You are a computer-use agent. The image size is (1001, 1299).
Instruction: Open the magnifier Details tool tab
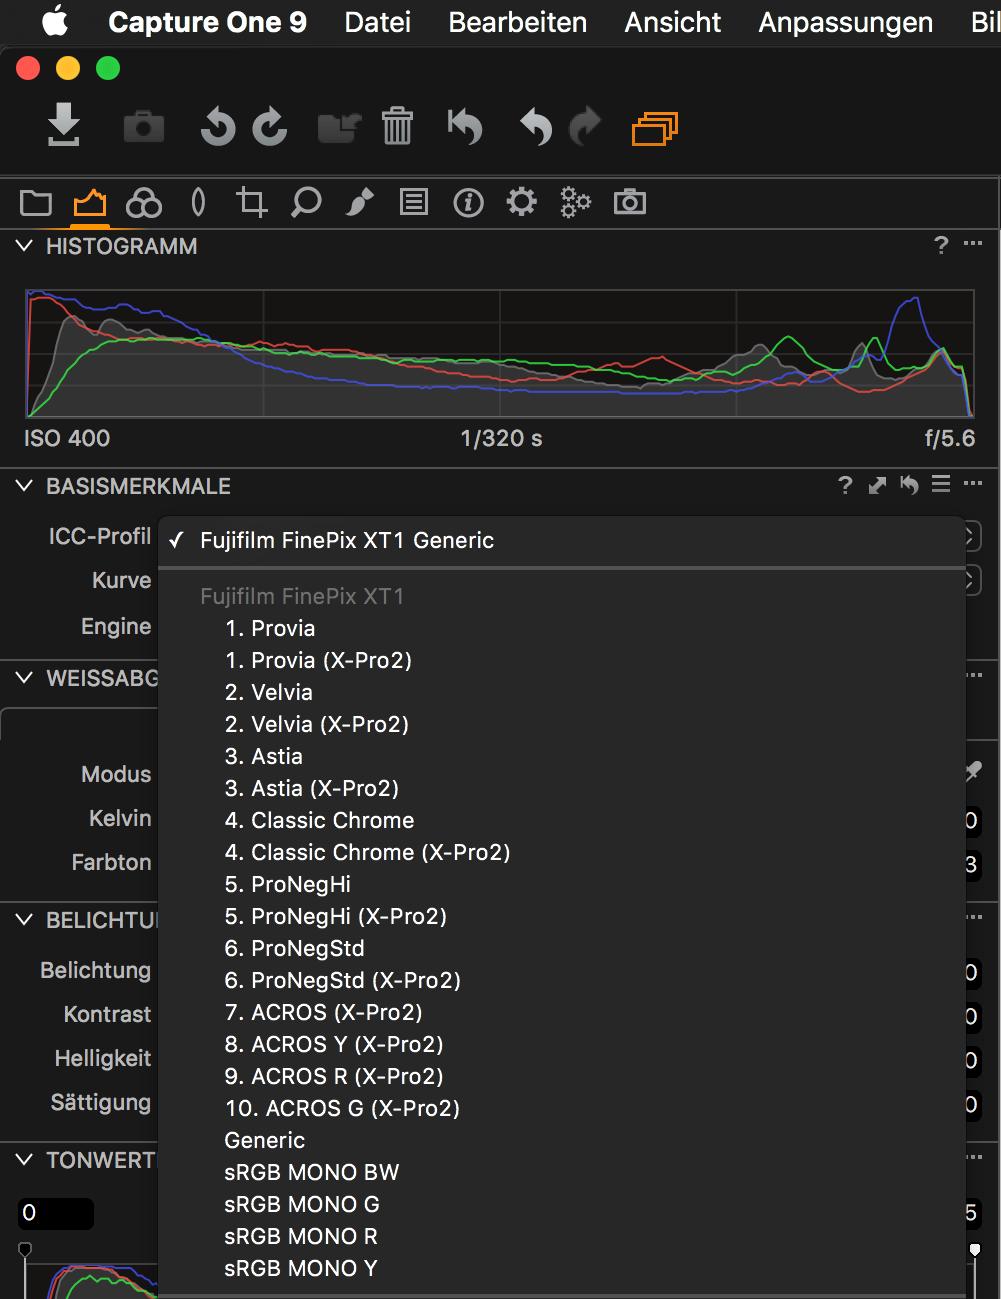tap(306, 203)
